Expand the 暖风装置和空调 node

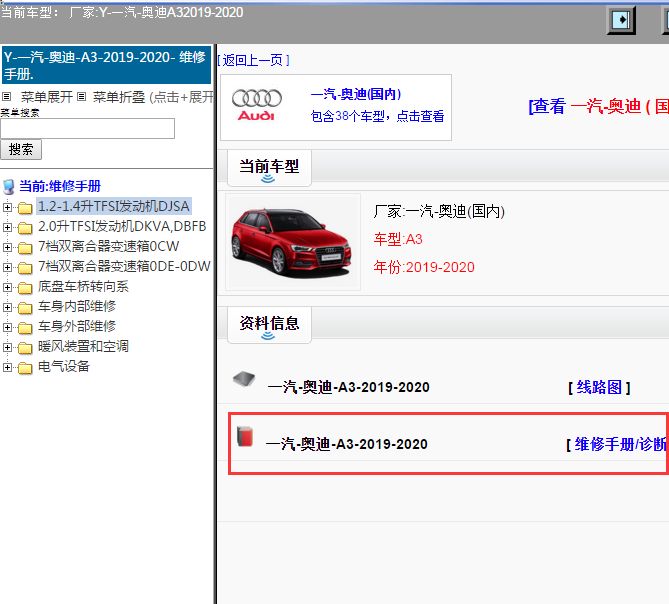(7, 347)
